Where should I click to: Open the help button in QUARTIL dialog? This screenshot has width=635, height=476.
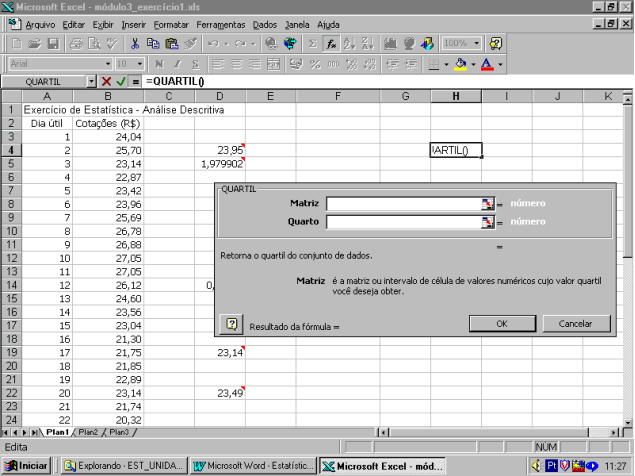[231, 324]
